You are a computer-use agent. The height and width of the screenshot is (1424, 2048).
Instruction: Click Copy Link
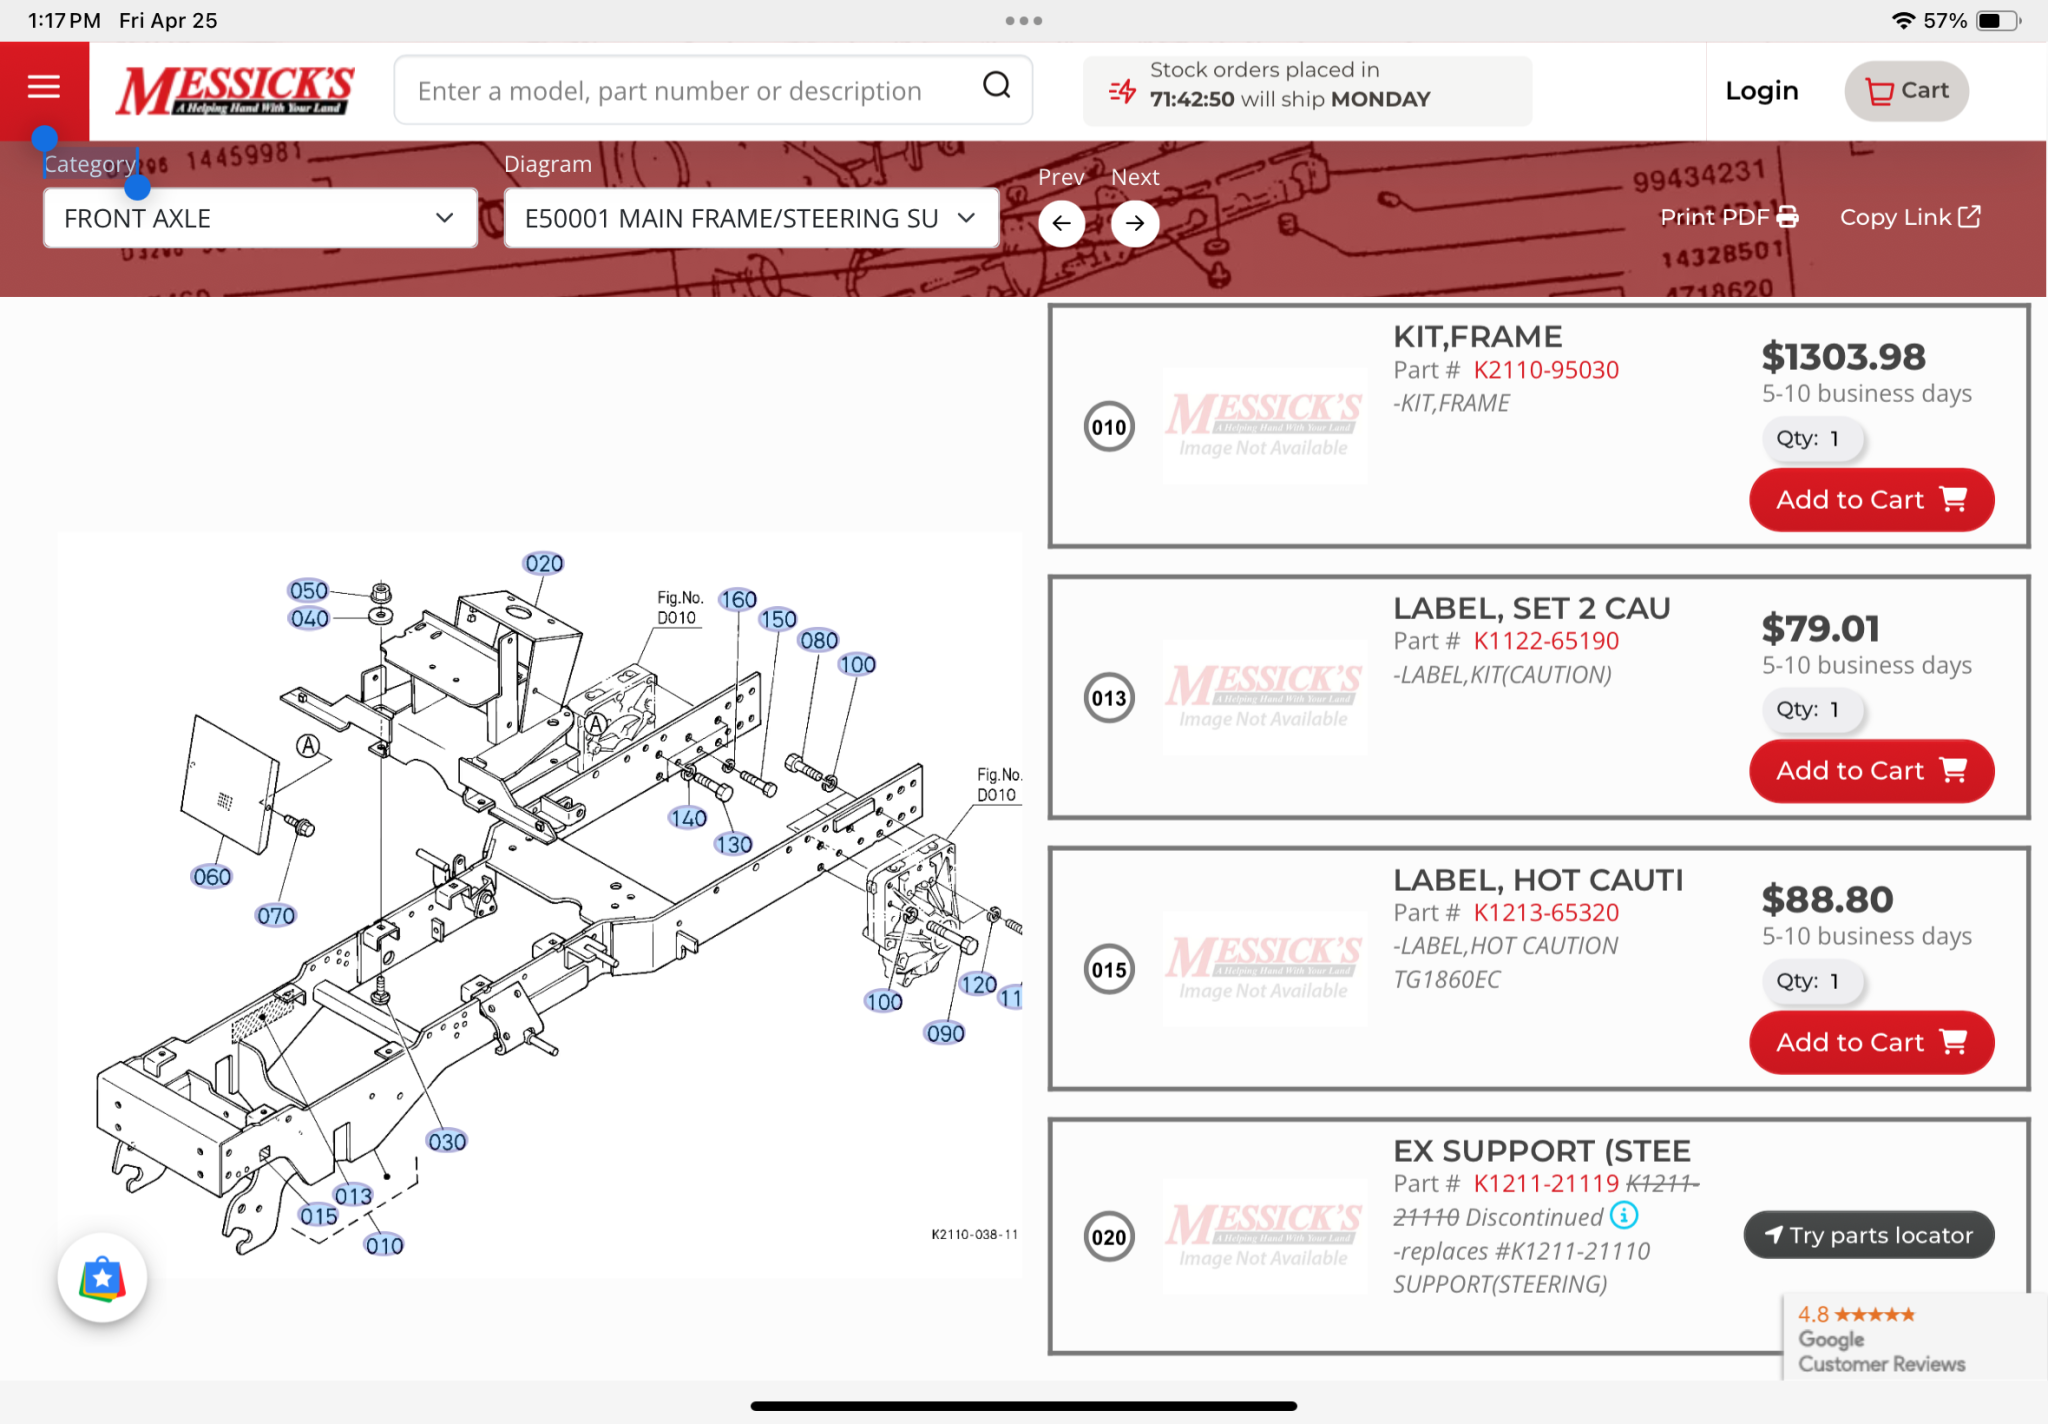(1909, 217)
